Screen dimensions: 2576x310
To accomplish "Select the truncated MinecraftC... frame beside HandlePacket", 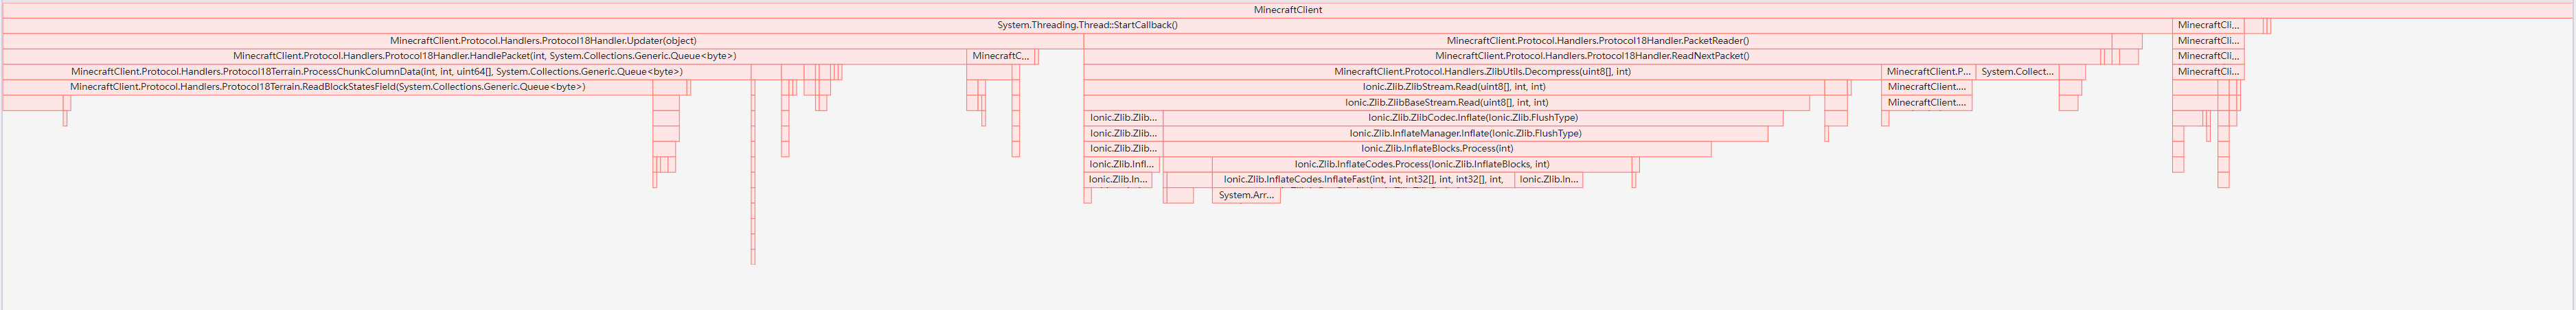I will tap(1000, 56).
